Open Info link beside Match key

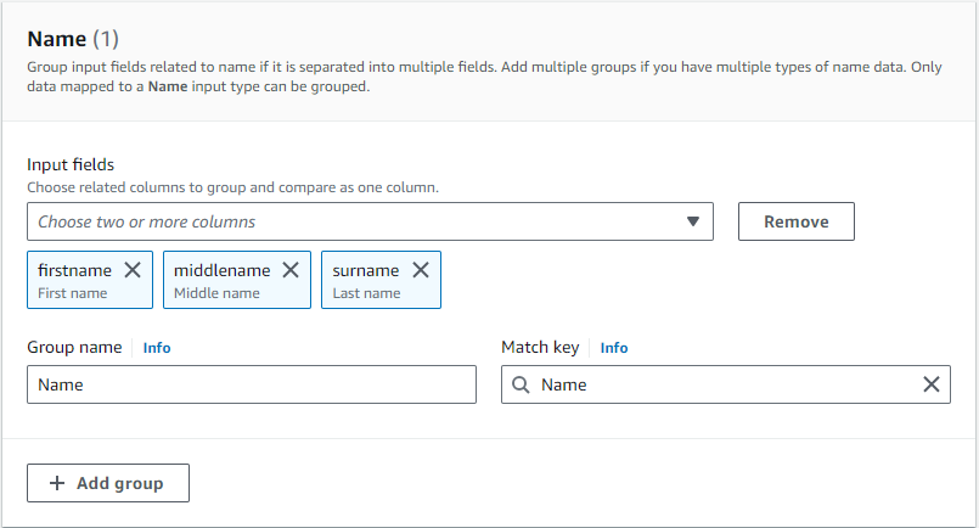click(614, 348)
